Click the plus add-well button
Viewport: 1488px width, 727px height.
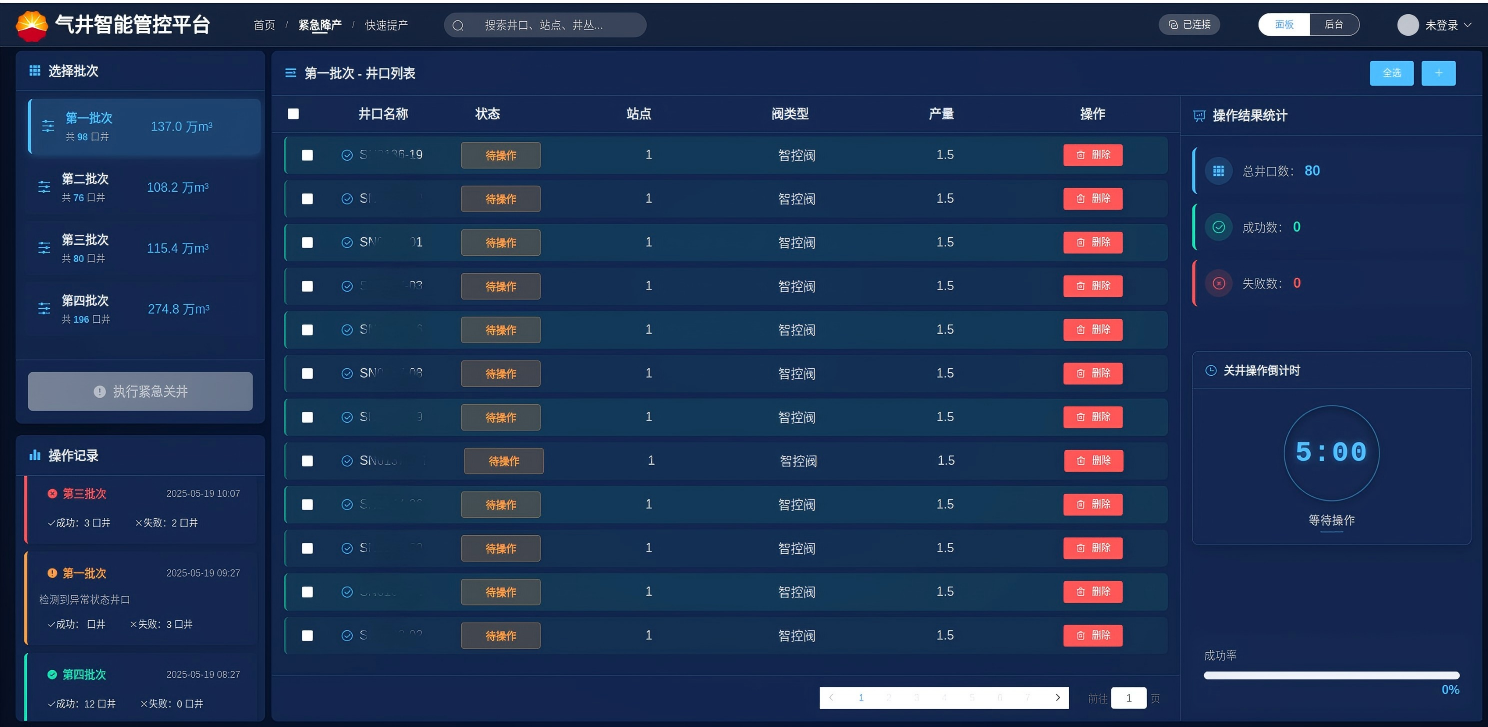pos(1438,73)
